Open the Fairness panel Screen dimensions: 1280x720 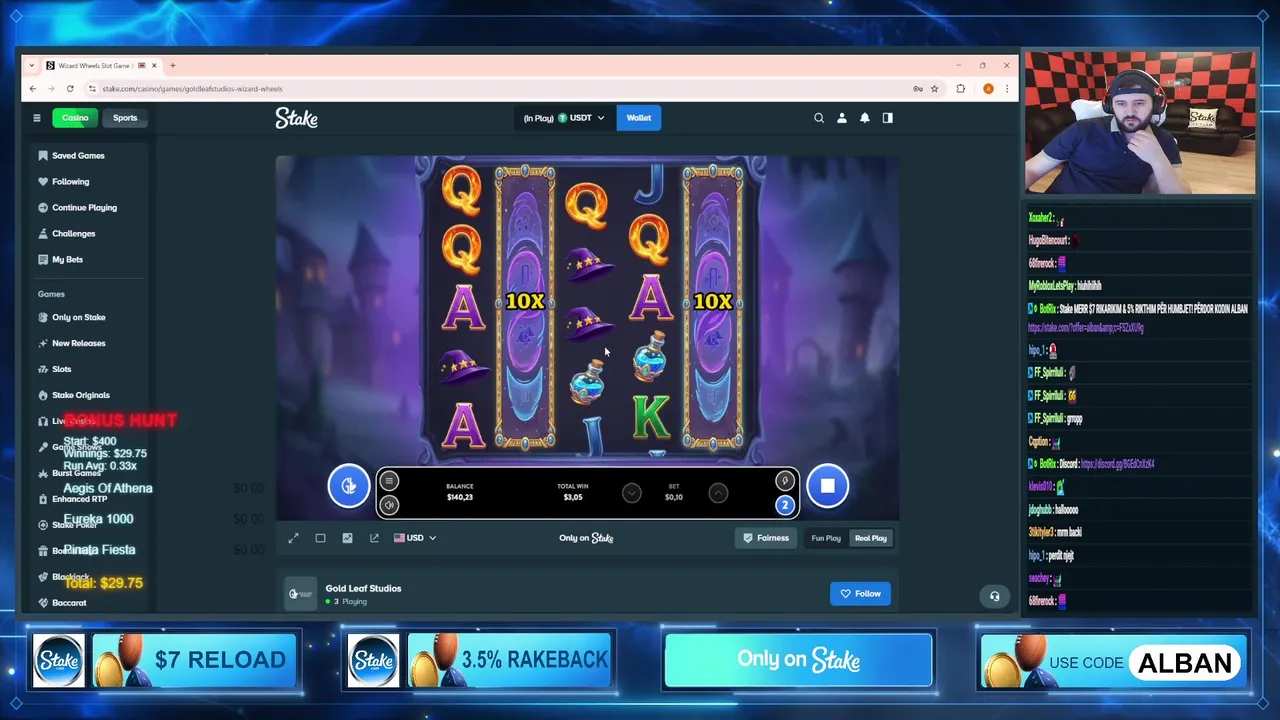click(766, 538)
